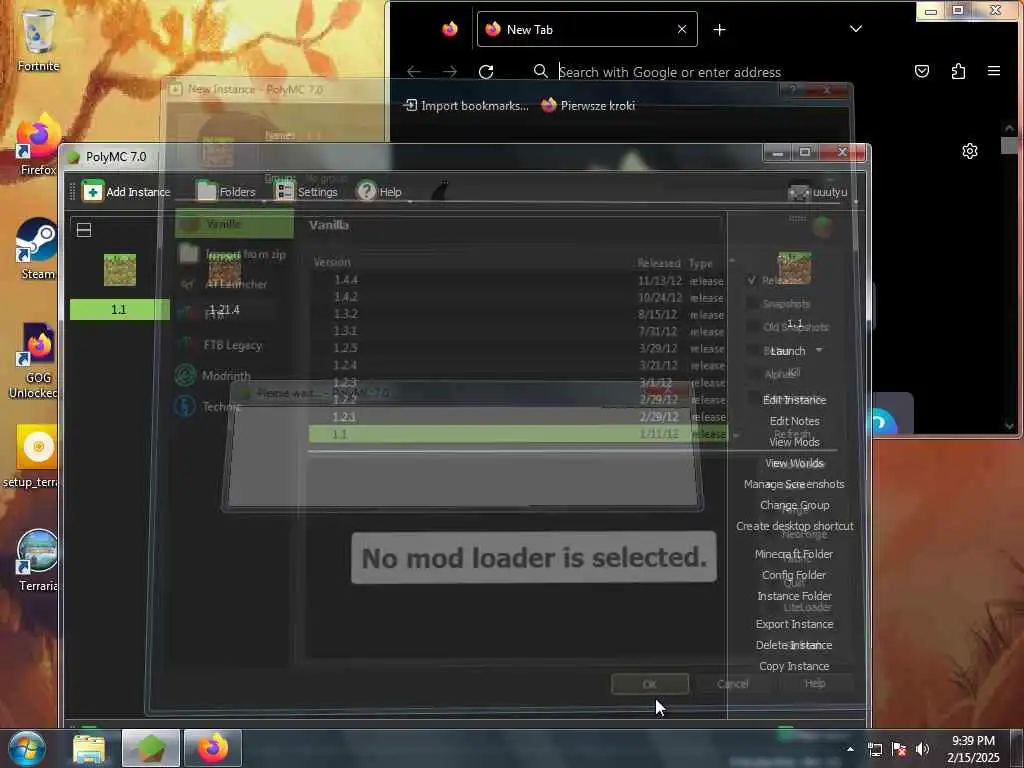Collapse the instance group with the minus icon
Screen dimensions: 1024x768
[84, 230]
